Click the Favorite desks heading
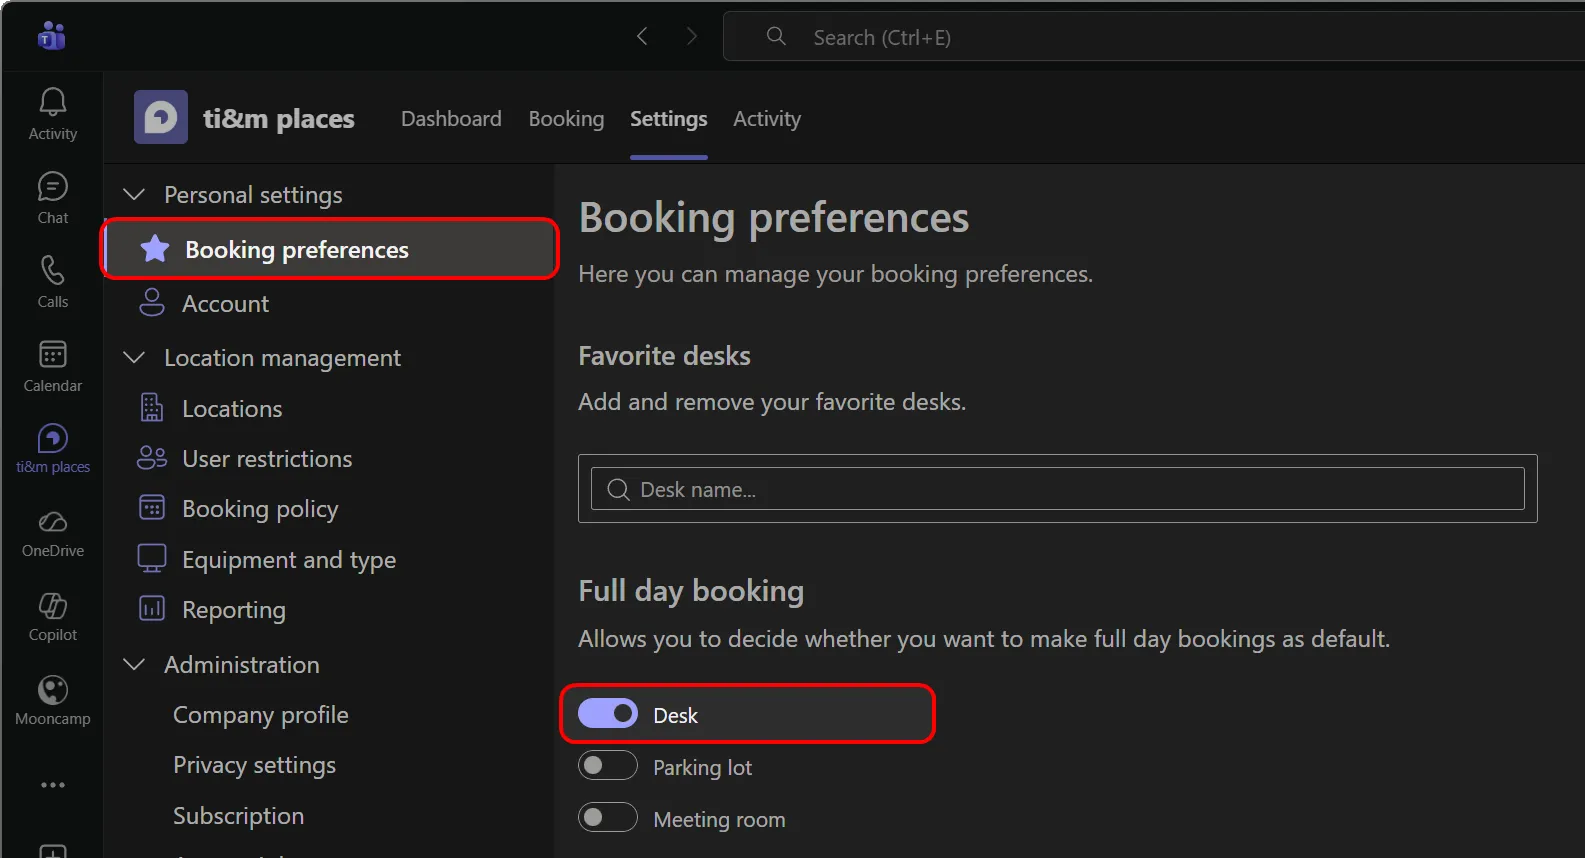Image resolution: width=1585 pixels, height=858 pixels. click(x=664, y=355)
